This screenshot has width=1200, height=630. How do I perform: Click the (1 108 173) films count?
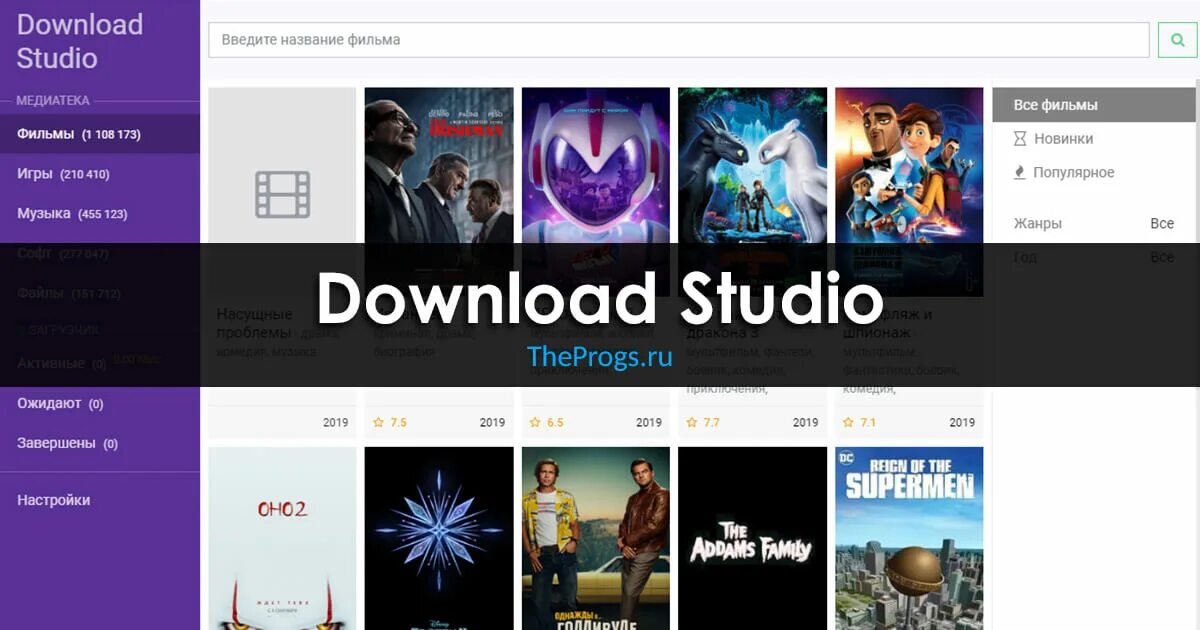pyautogui.click(x=111, y=135)
